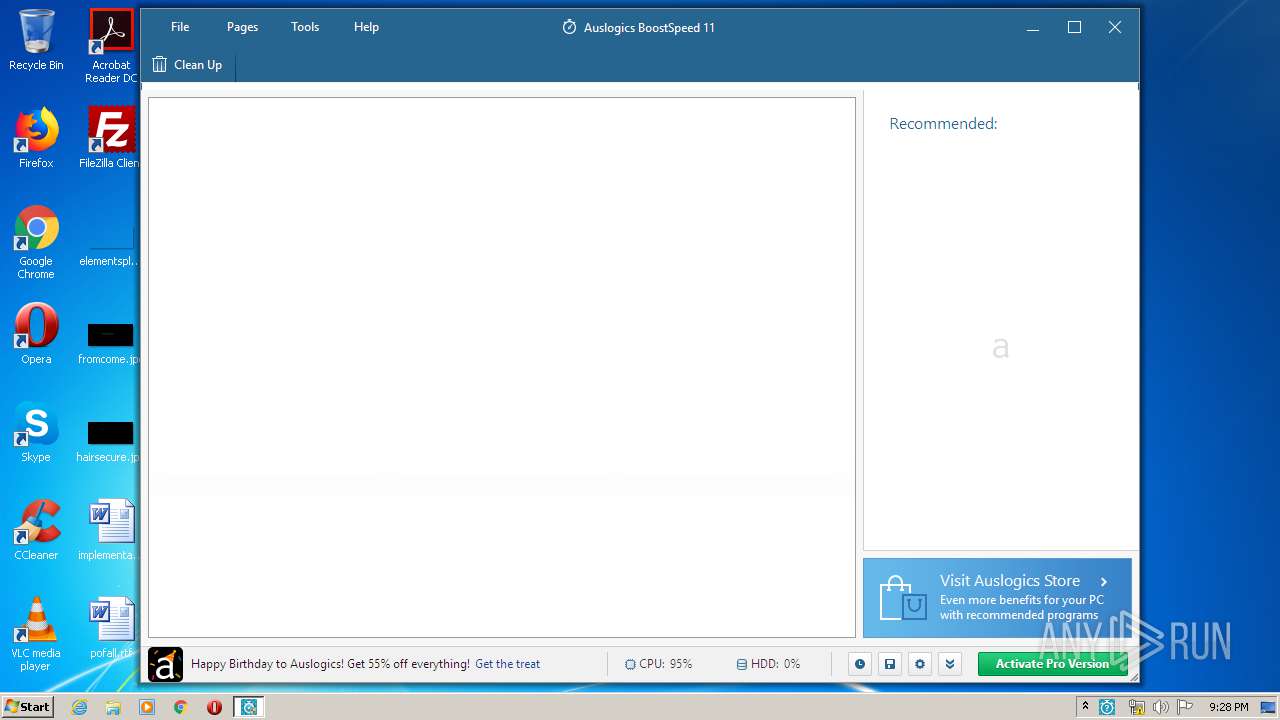Viewport: 1280px width, 720px height.
Task: Select the pofall.rtf document on desktop
Action: (x=110, y=628)
